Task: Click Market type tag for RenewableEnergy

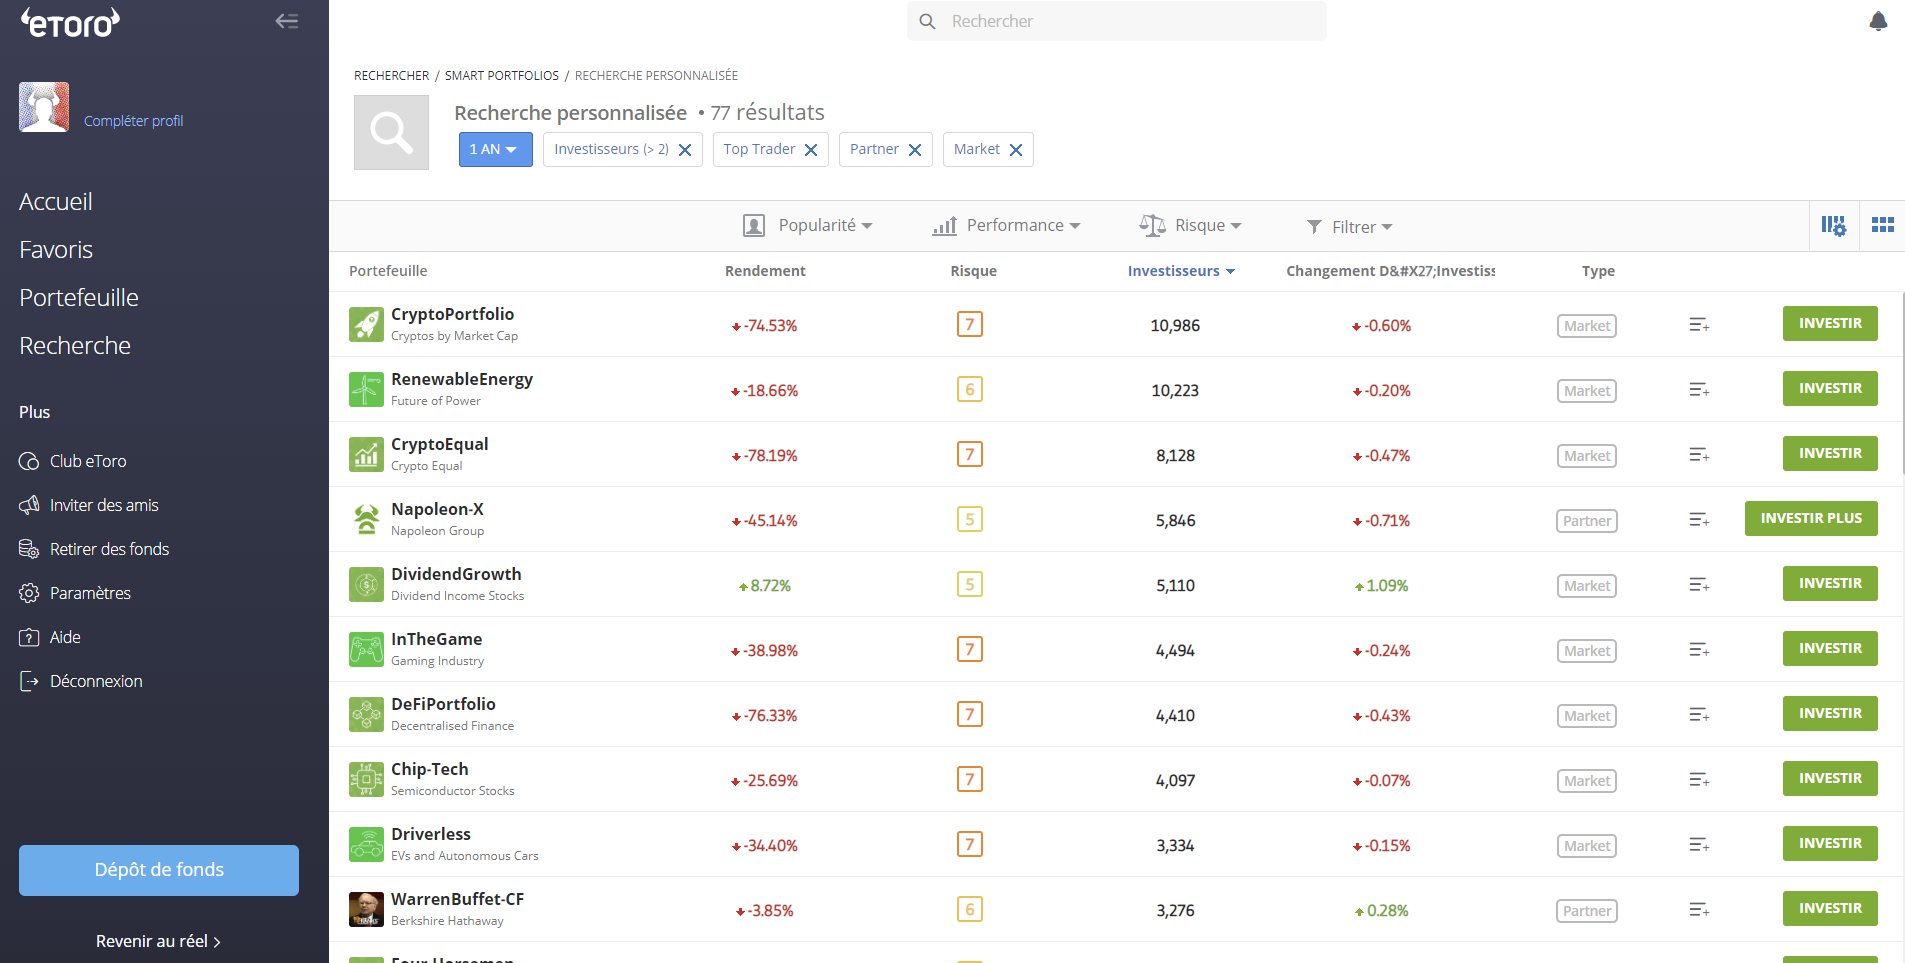Action: coord(1587,391)
